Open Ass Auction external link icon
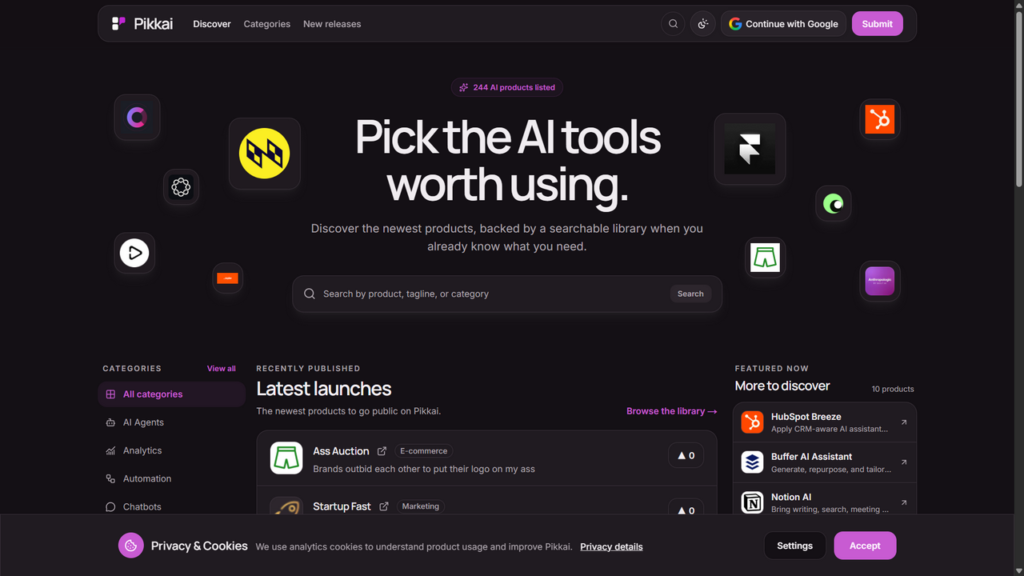 pyautogui.click(x=382, y=451)
